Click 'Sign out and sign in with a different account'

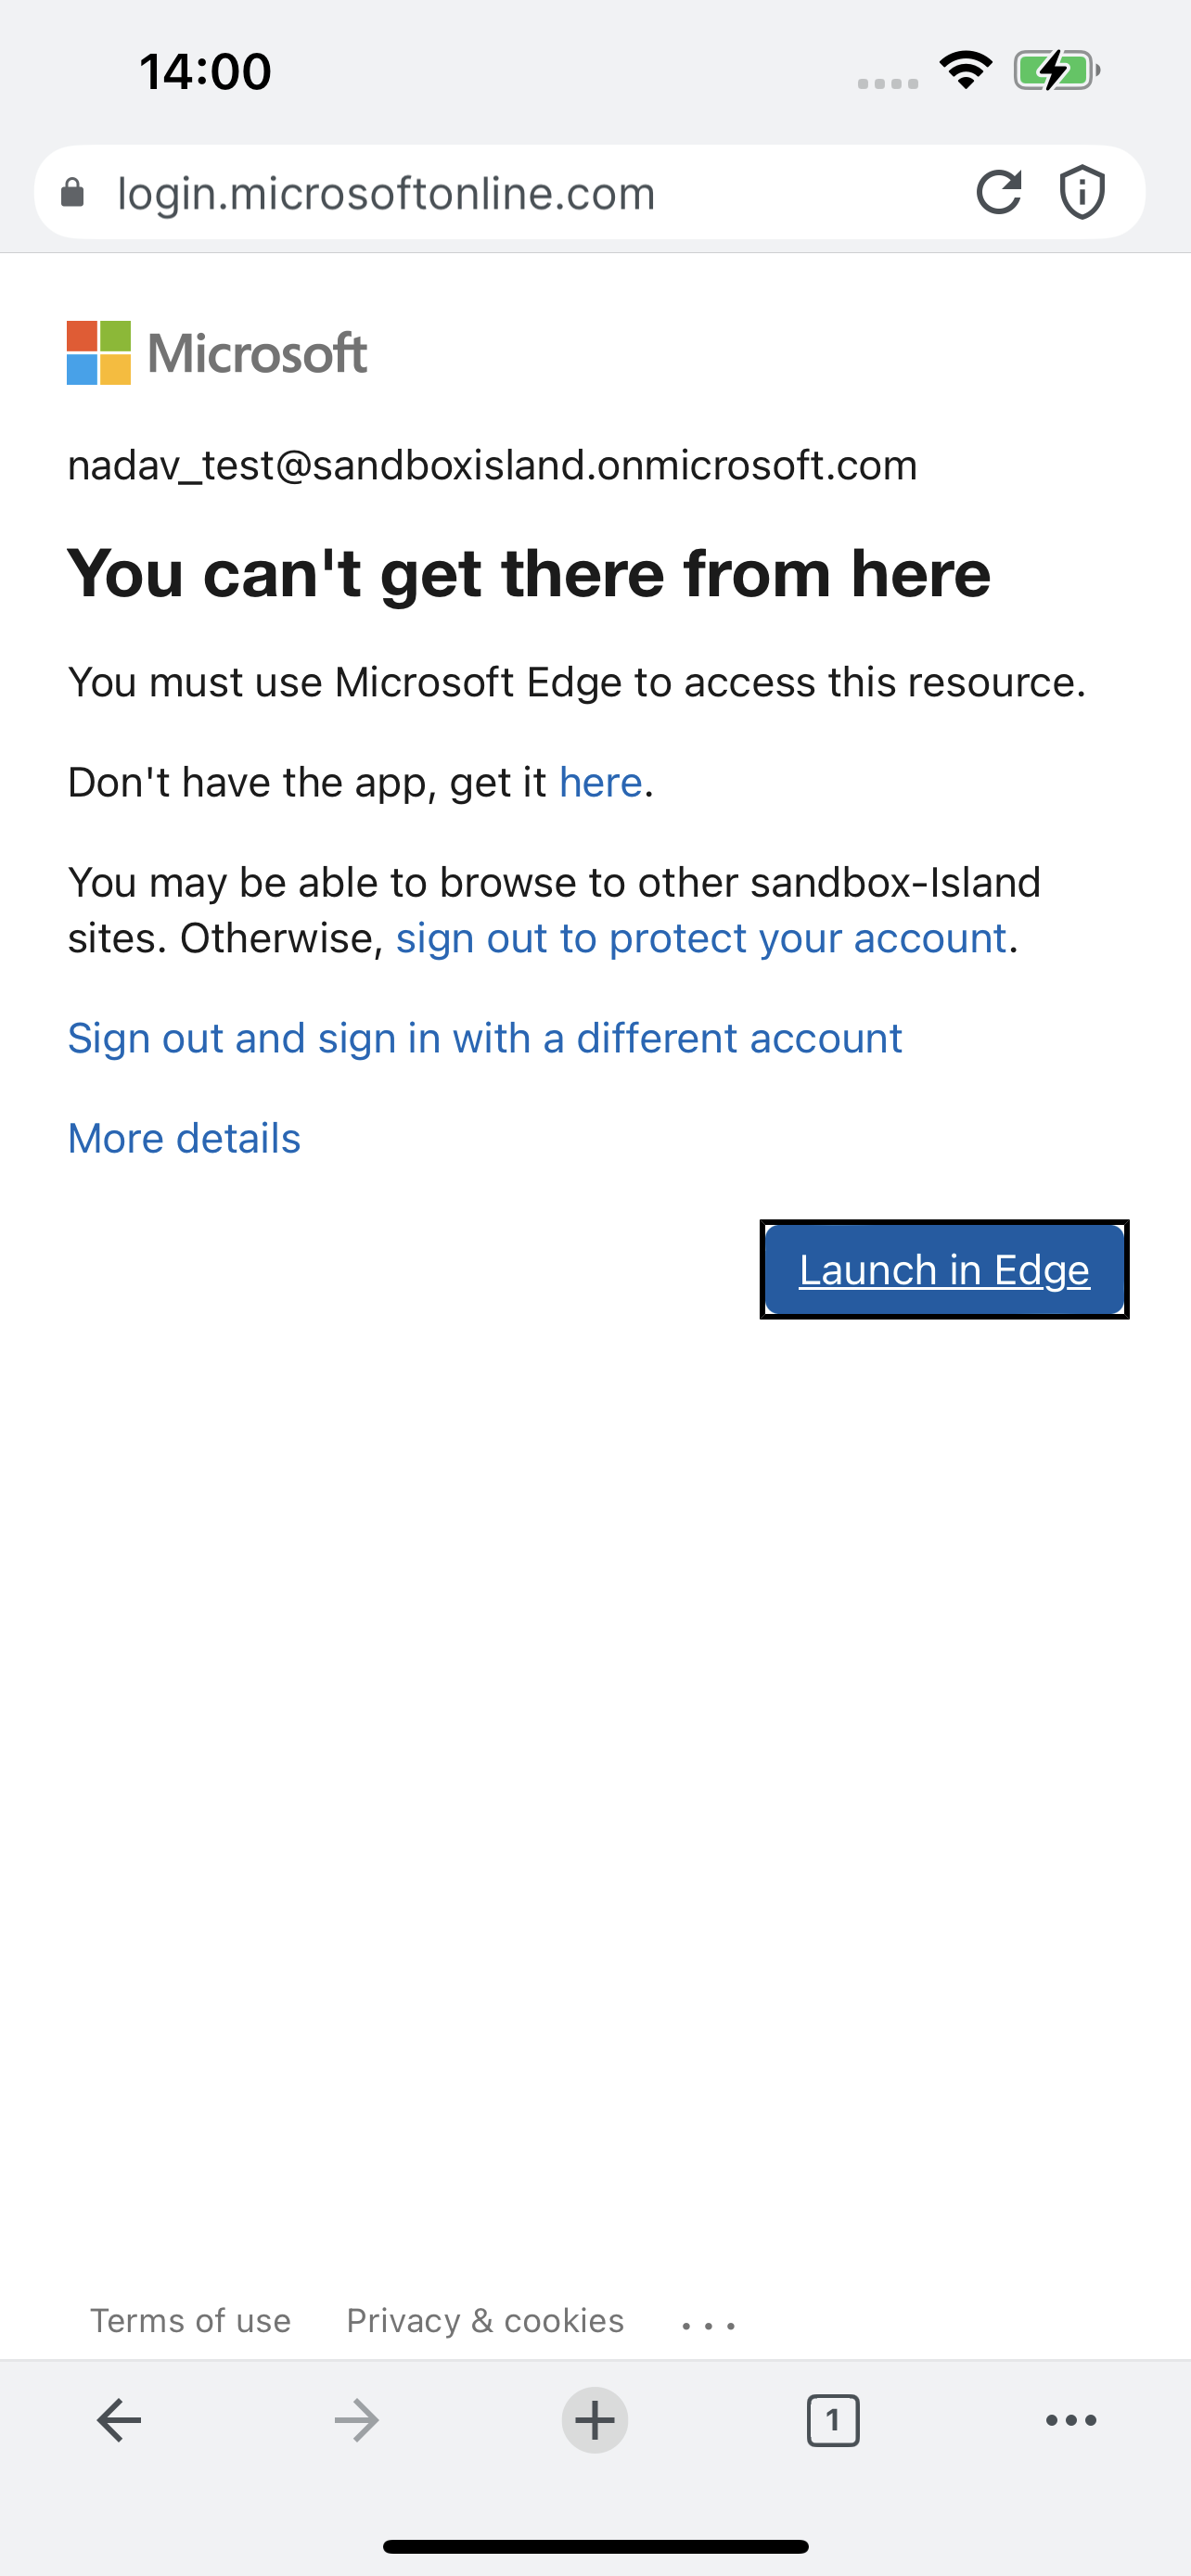pos(483,1038)
